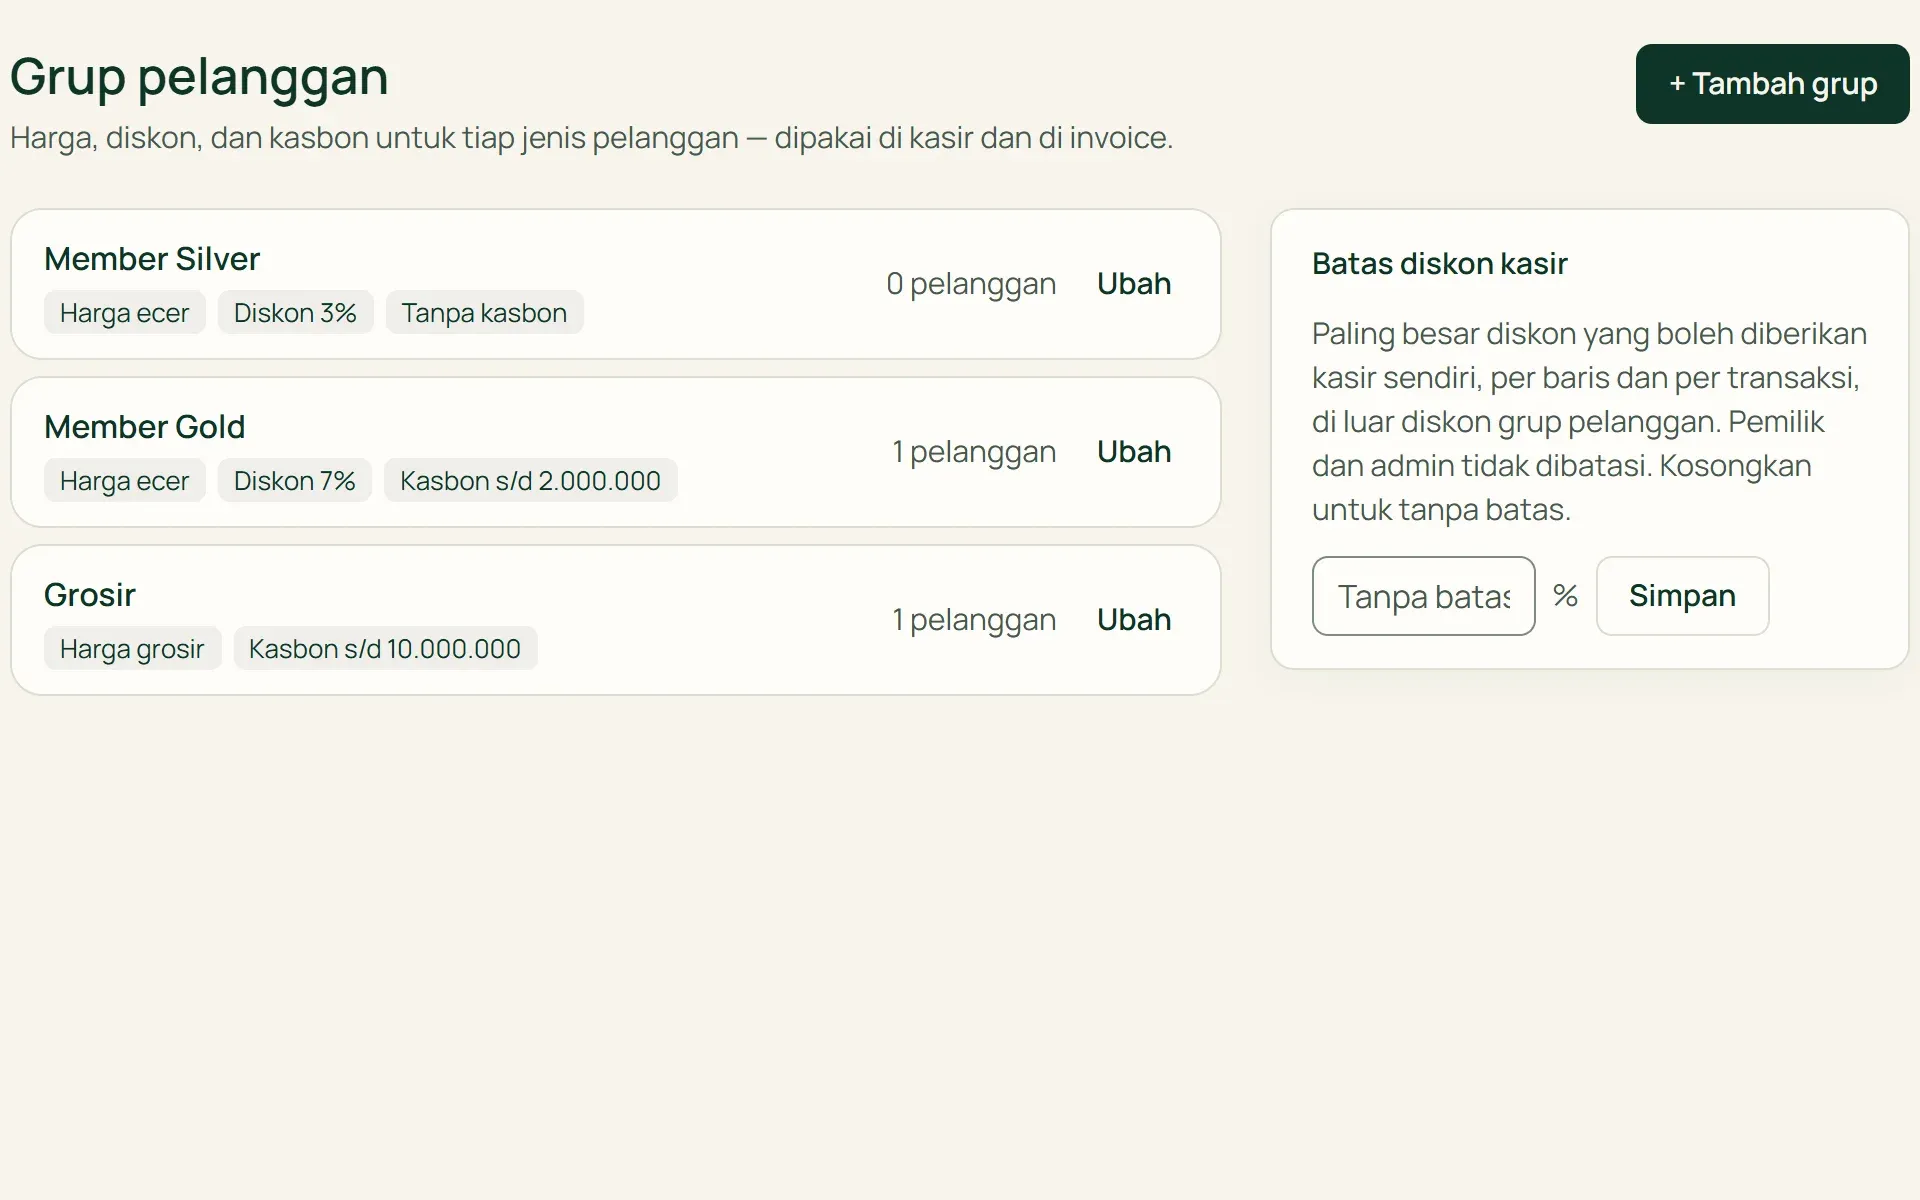The image size is (1920, 1200).
Task: Select Diskon 7% tag
Action: 294,481
